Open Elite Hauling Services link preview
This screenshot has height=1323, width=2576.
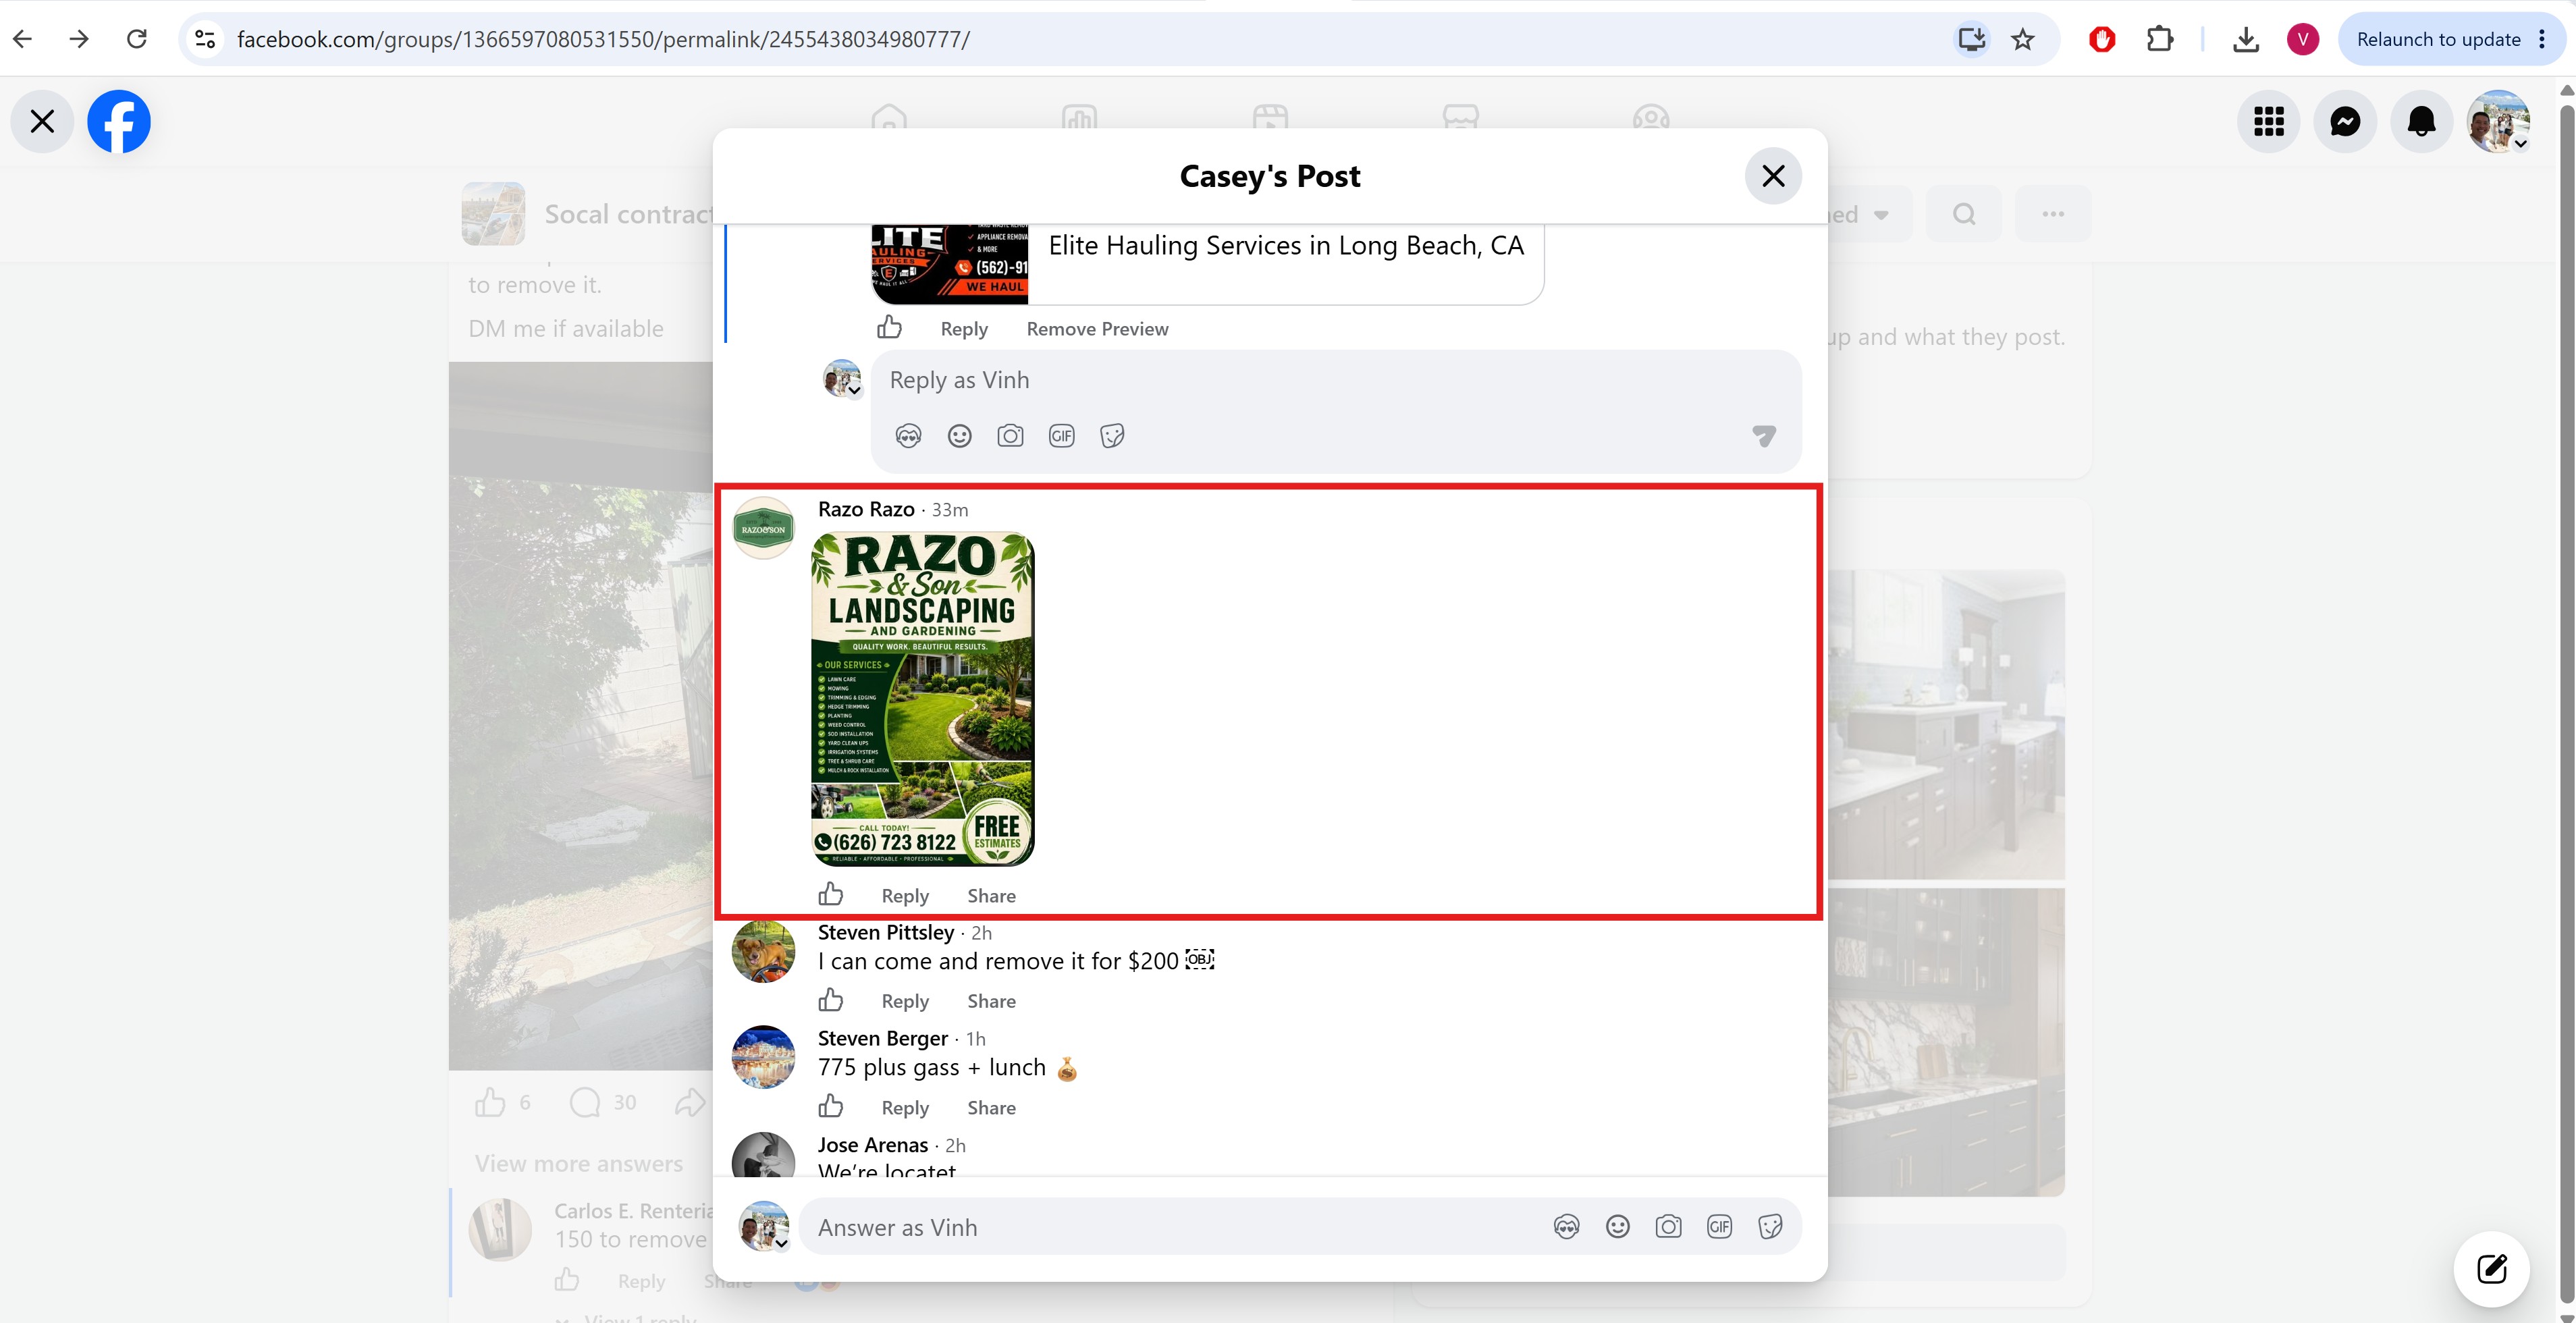(1207, 263)
